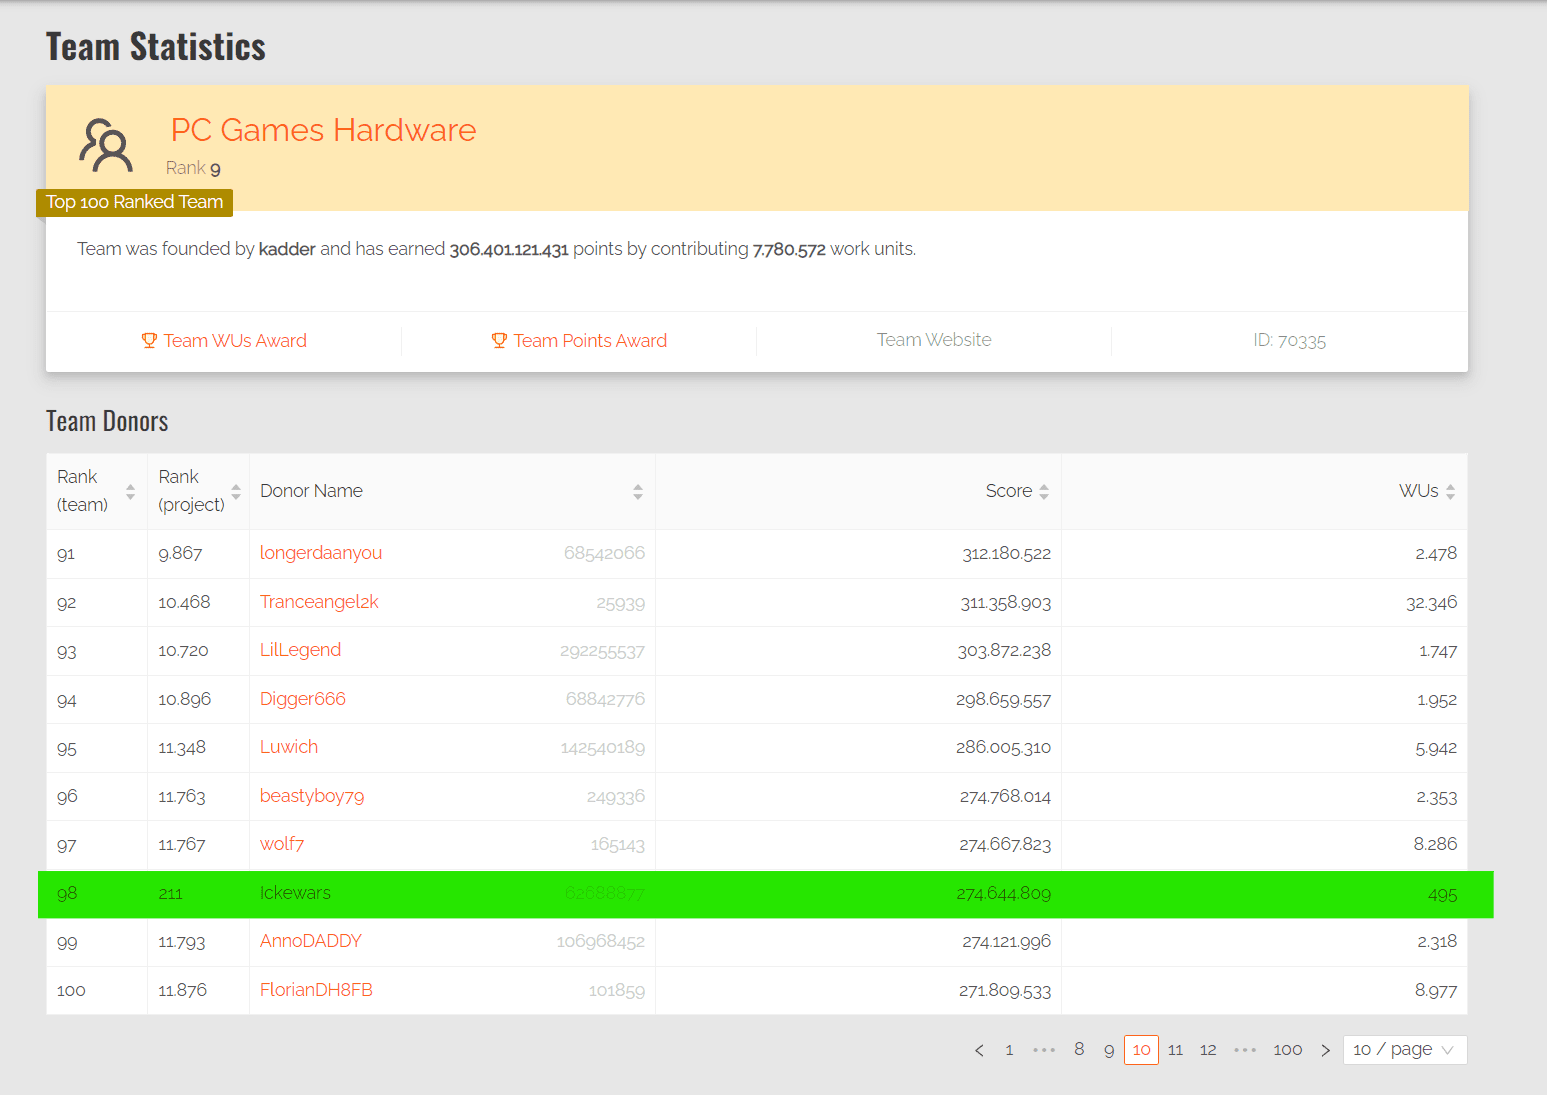Click the Donor Name column header

click(x=311, y=491)
